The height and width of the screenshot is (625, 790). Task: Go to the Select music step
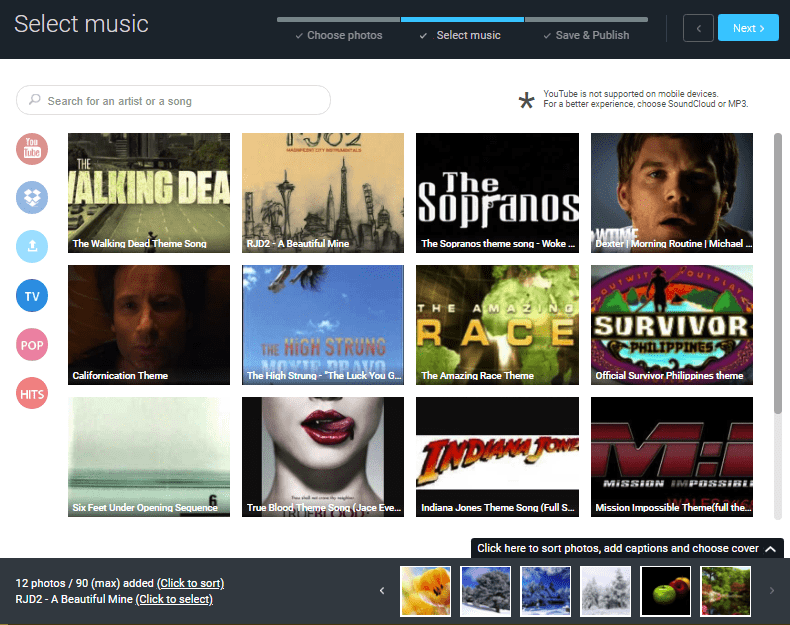tap(460, 35)
